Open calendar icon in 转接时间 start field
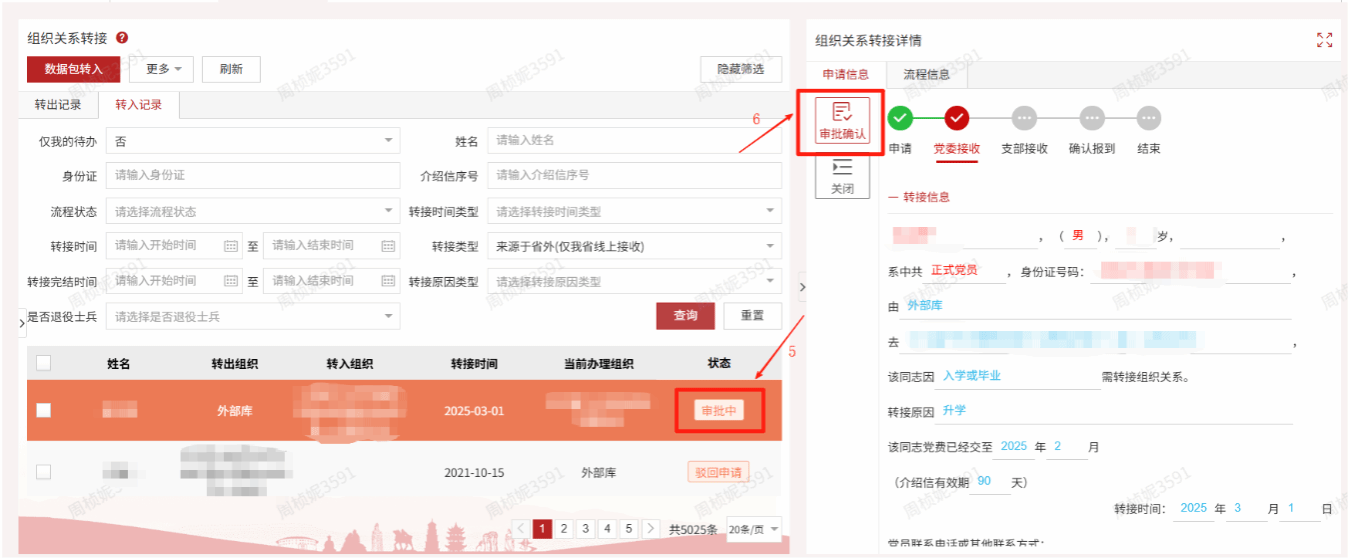The height and width of the screenshot is (558, 1348). coord(231,246)
